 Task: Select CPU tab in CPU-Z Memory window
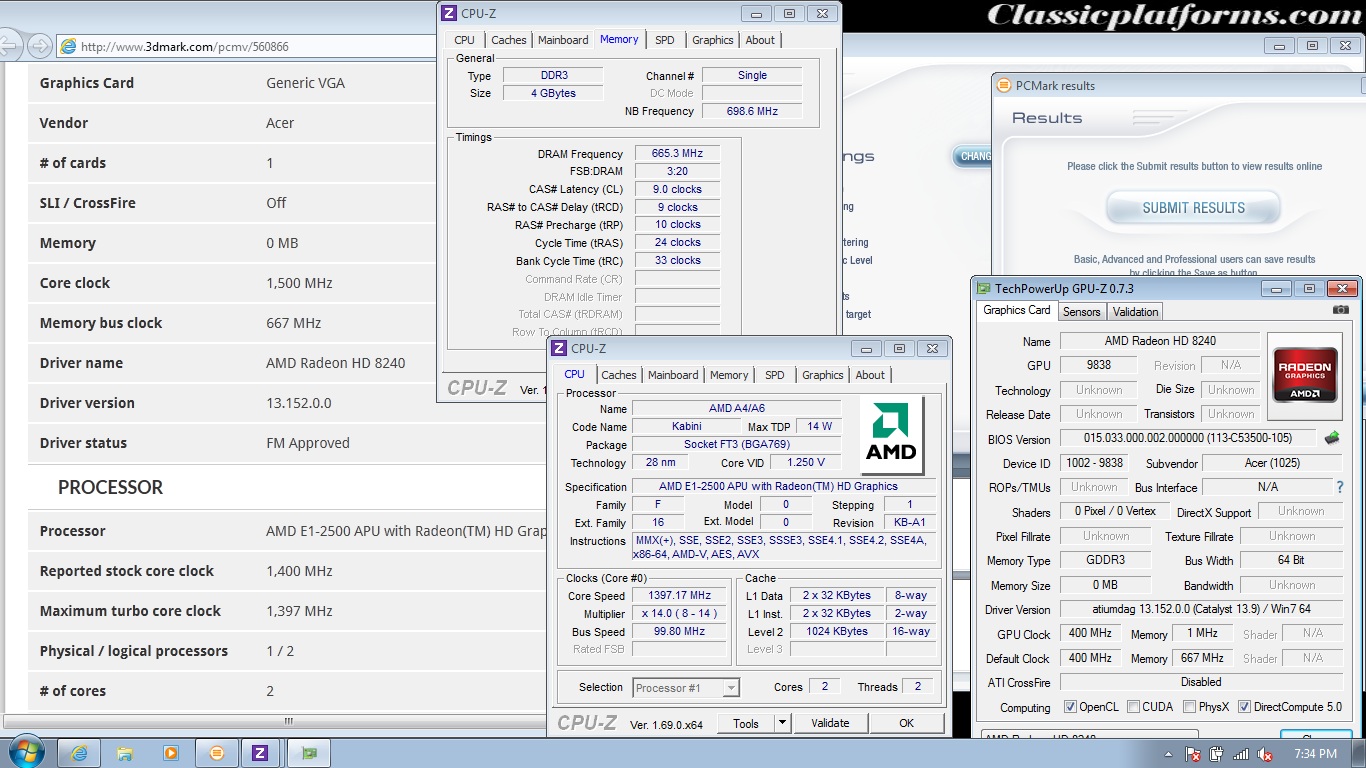point(464,40)
